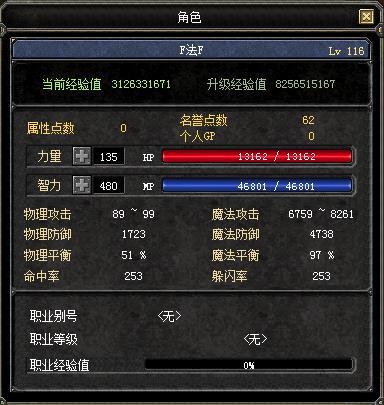The height and width of the screenshot is (405, 384).
Task: Click the blue MP bar
Action: point(257,185)
